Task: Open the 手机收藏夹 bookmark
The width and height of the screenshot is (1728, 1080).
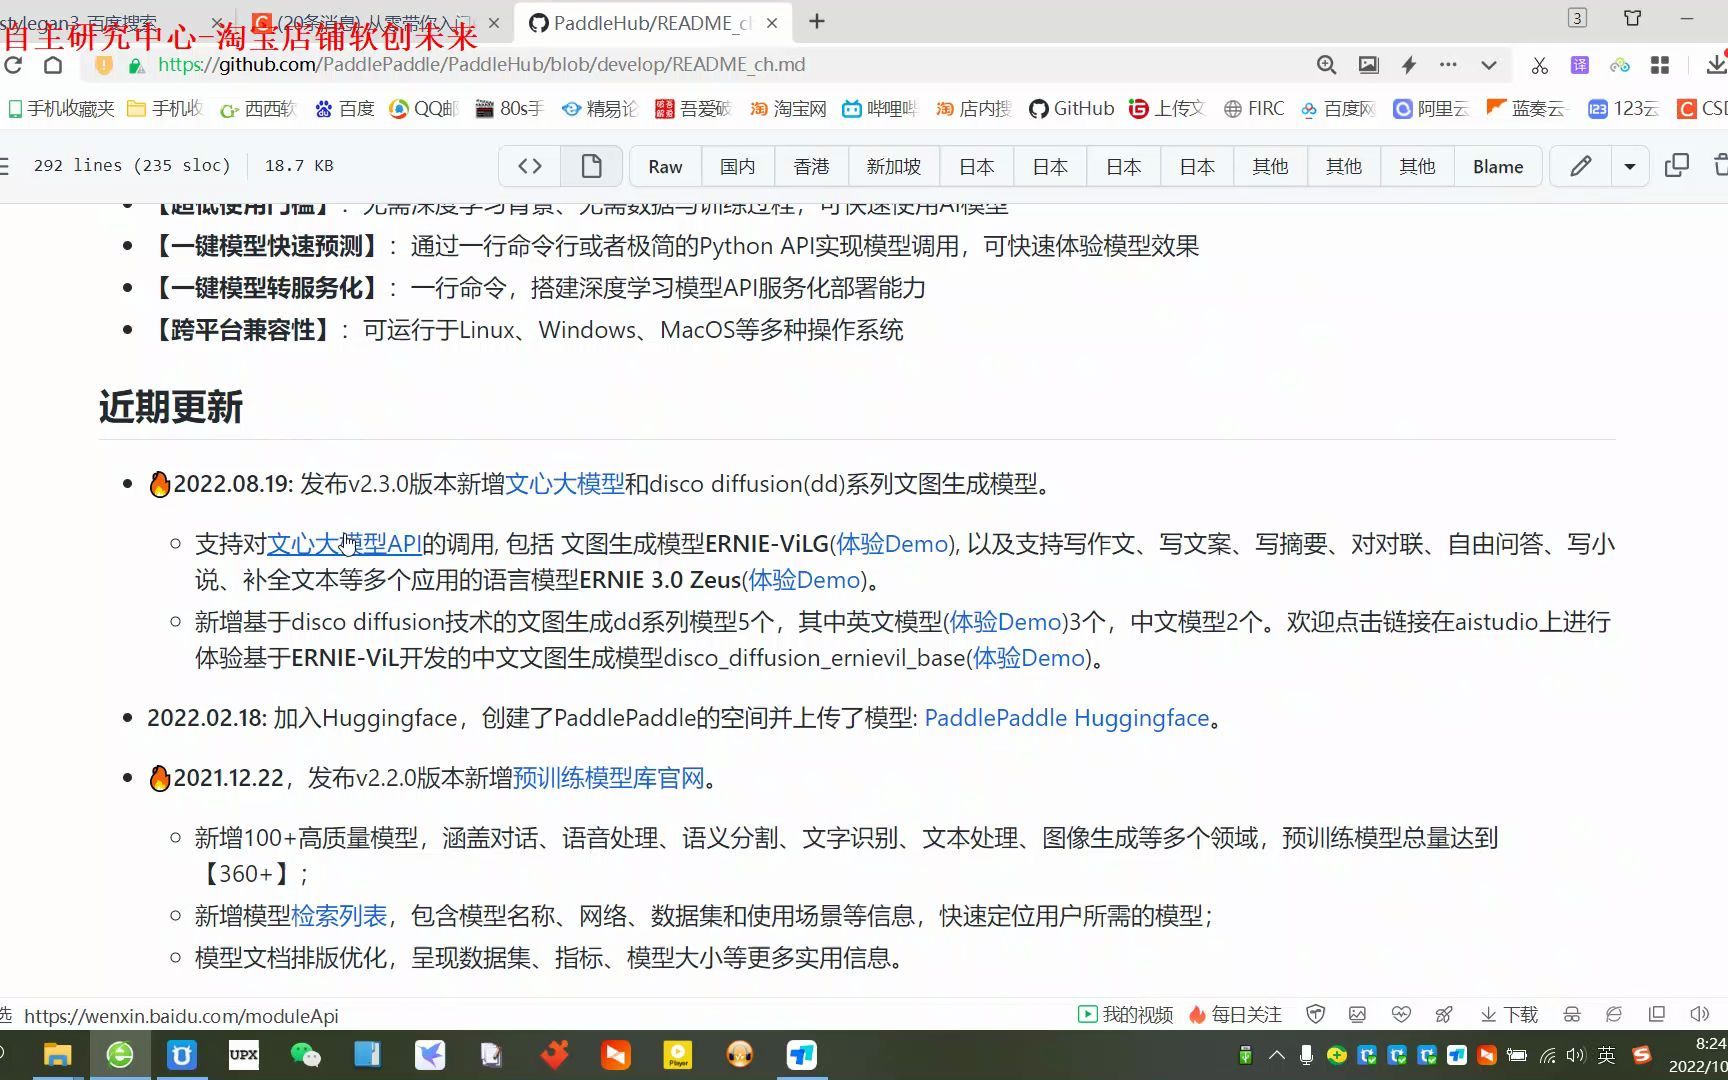Action: click(61, 108)
